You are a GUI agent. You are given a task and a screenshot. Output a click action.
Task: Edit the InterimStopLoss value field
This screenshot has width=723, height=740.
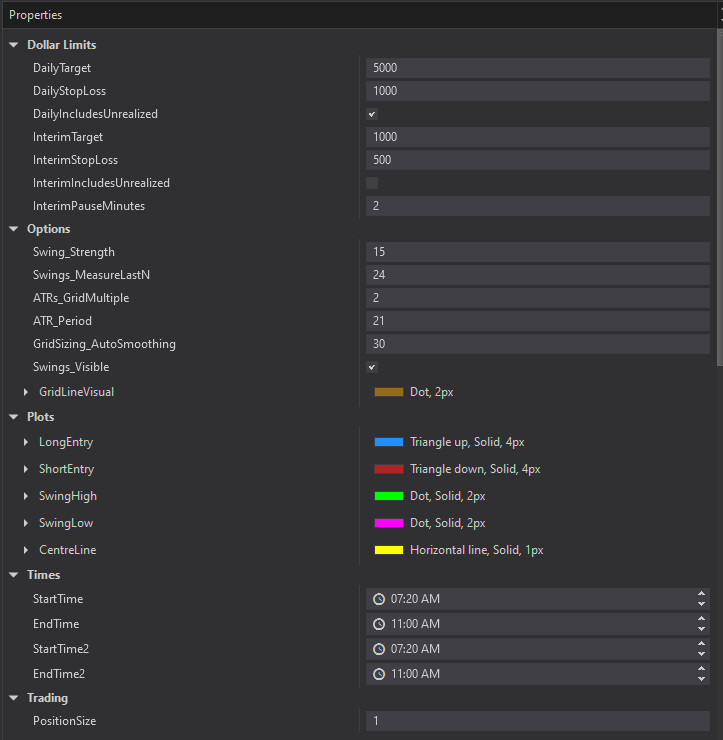(x=538, y=160)
